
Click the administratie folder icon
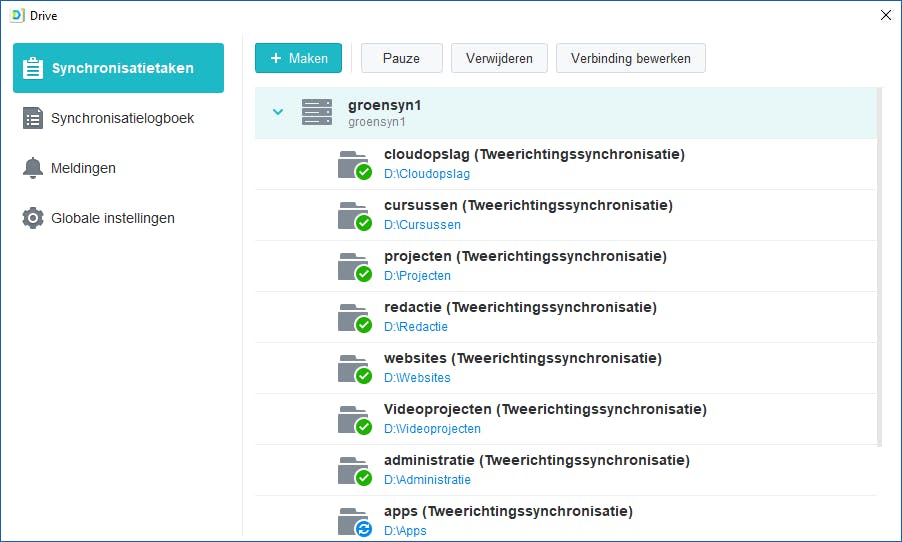[x=354, y=471]
